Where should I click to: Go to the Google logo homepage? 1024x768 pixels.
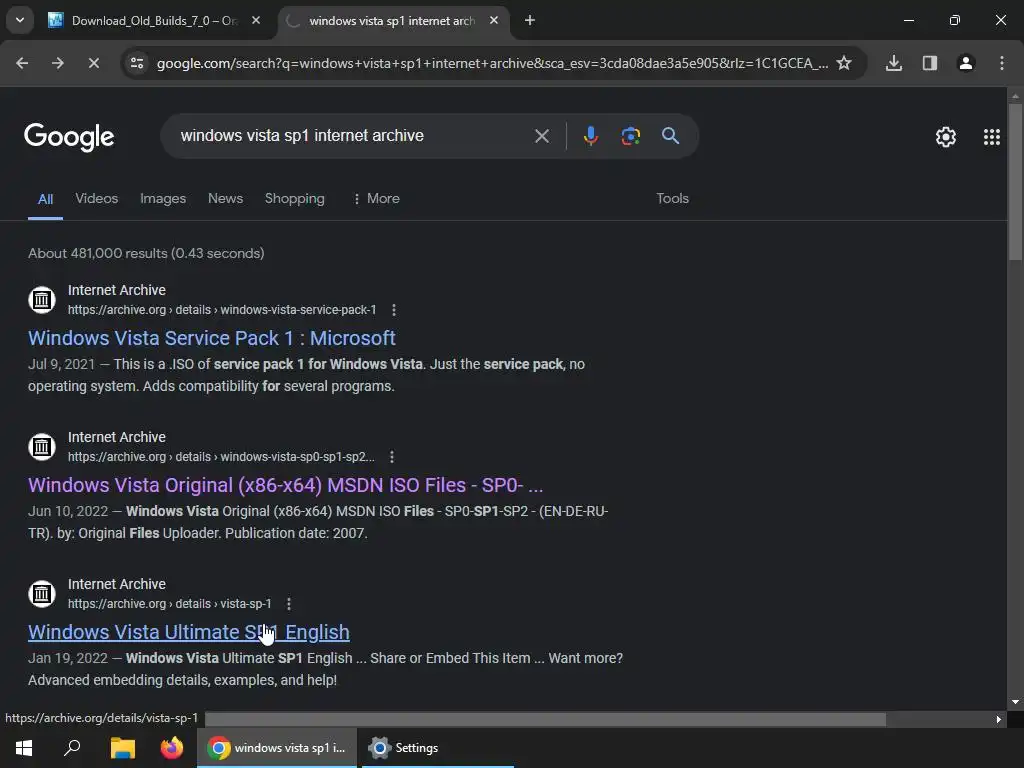click(x=69, y=137)
